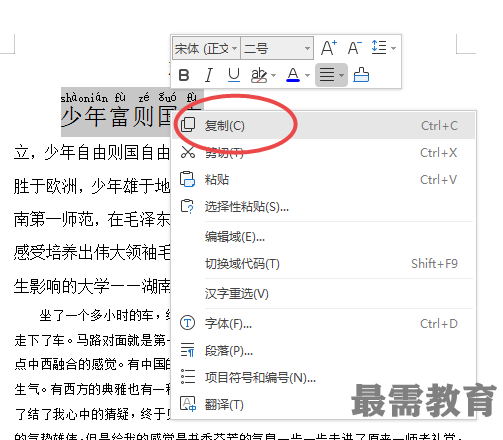This screenshot has width=503, height=440.
Task: Select 汉字重选(V) menu entry
Action: [324, 294]
